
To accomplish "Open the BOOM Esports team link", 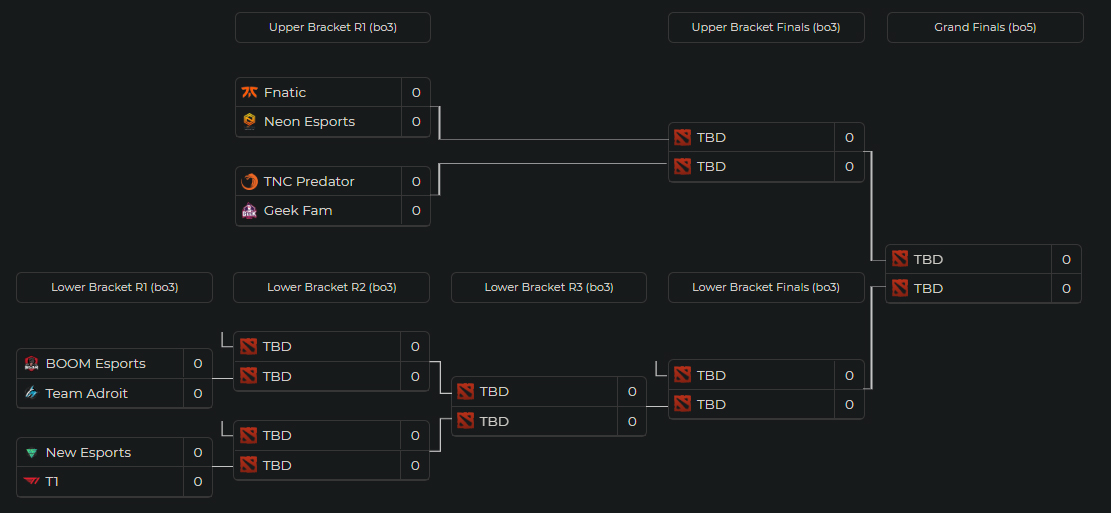I will coord(95,363).
